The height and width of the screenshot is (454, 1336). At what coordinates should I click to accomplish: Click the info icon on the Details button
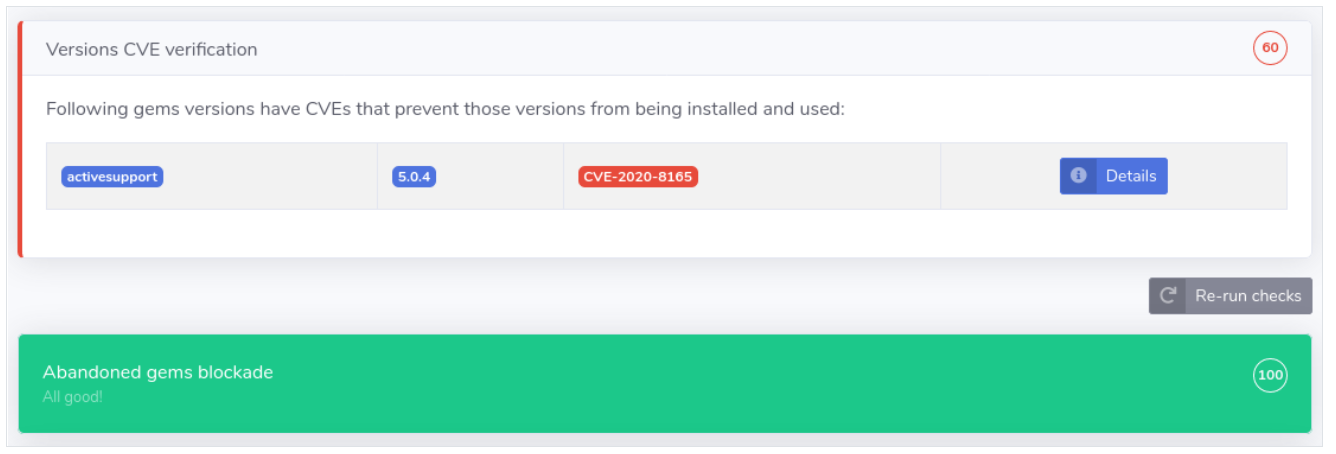click(1078, 176)
